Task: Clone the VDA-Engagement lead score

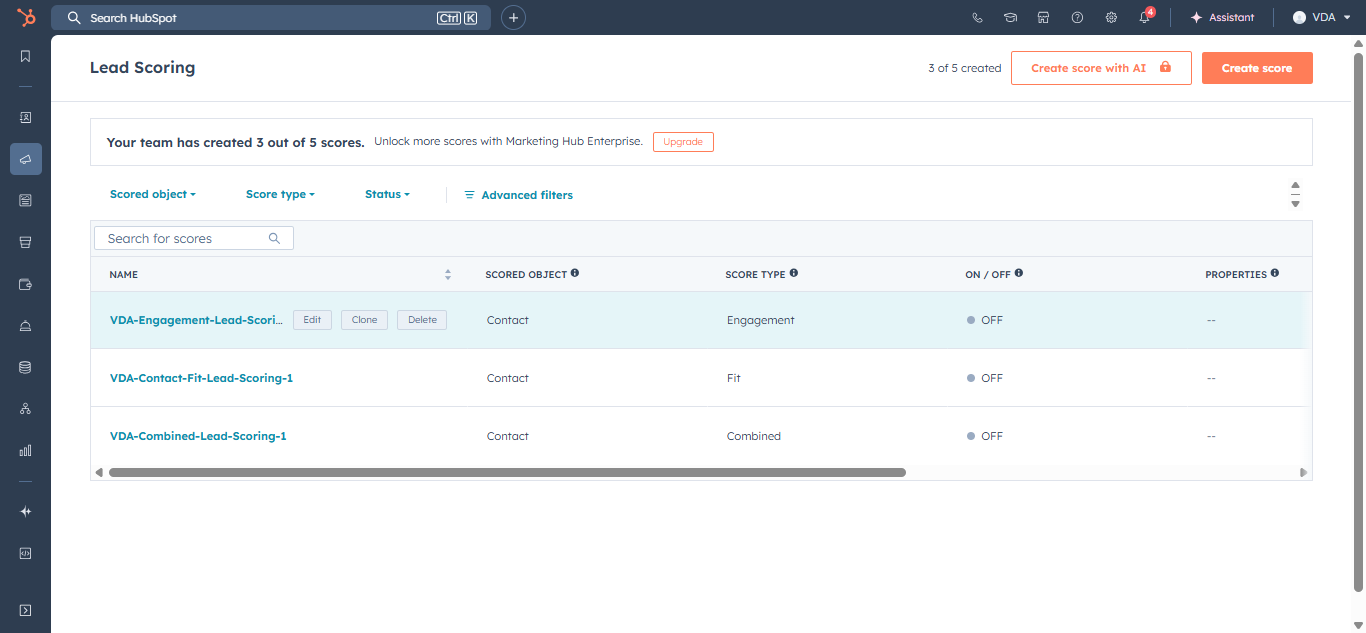Action: tap(364, 320)
